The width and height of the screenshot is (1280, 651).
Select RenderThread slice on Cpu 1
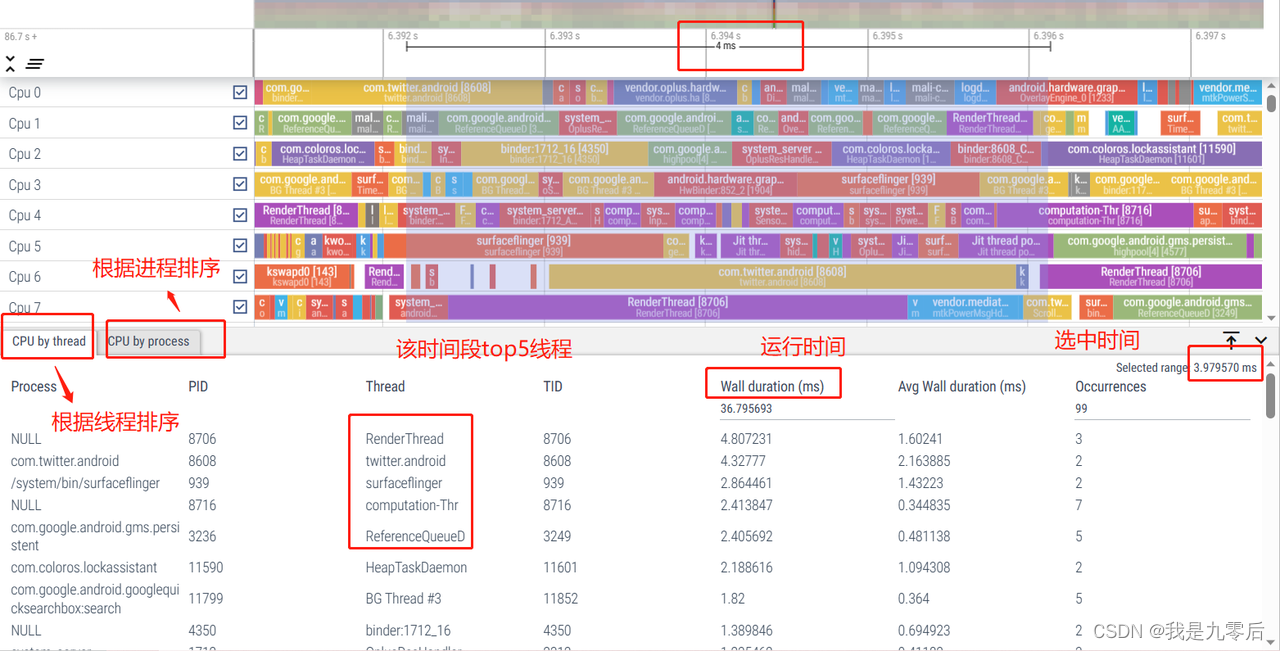pos(988,123)
